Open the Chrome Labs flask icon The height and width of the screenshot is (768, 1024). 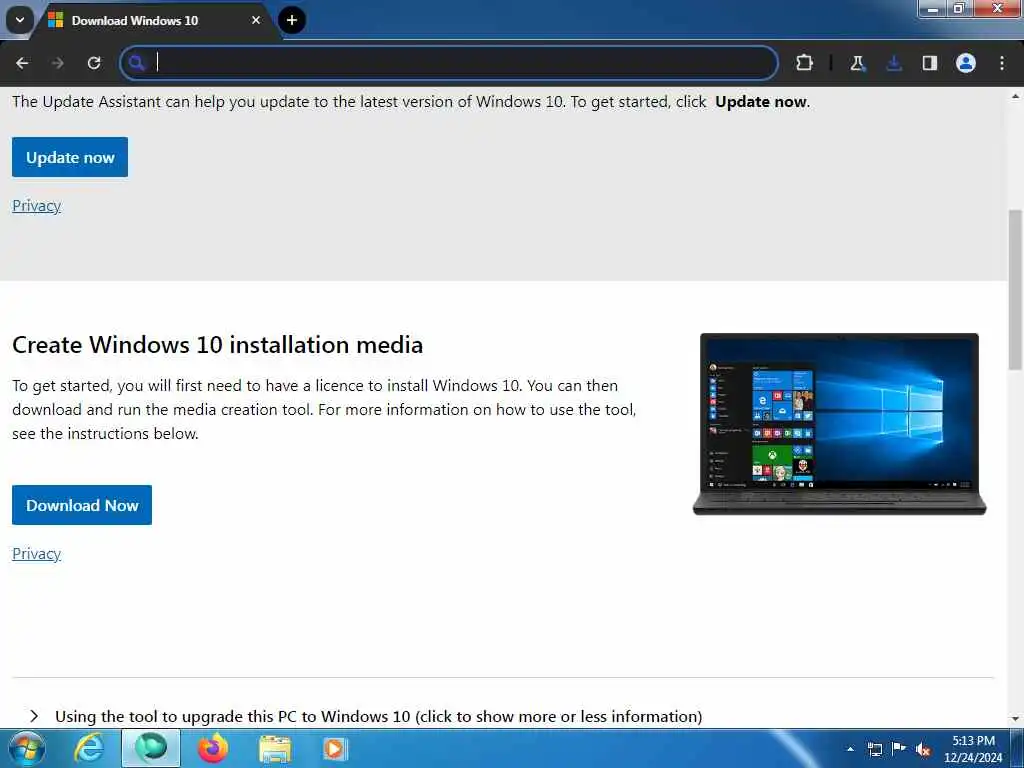[x=857, y=63]
